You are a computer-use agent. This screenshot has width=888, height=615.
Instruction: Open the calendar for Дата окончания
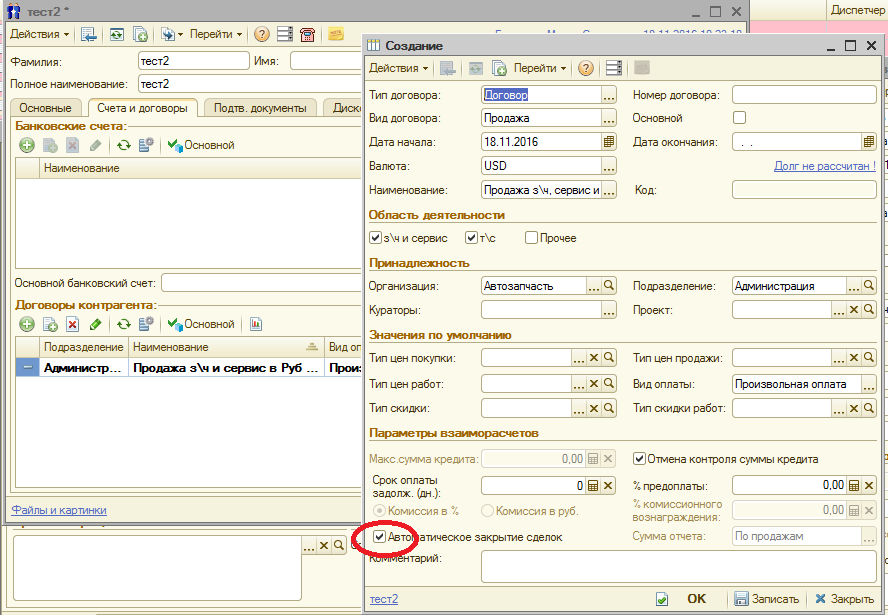869,142
